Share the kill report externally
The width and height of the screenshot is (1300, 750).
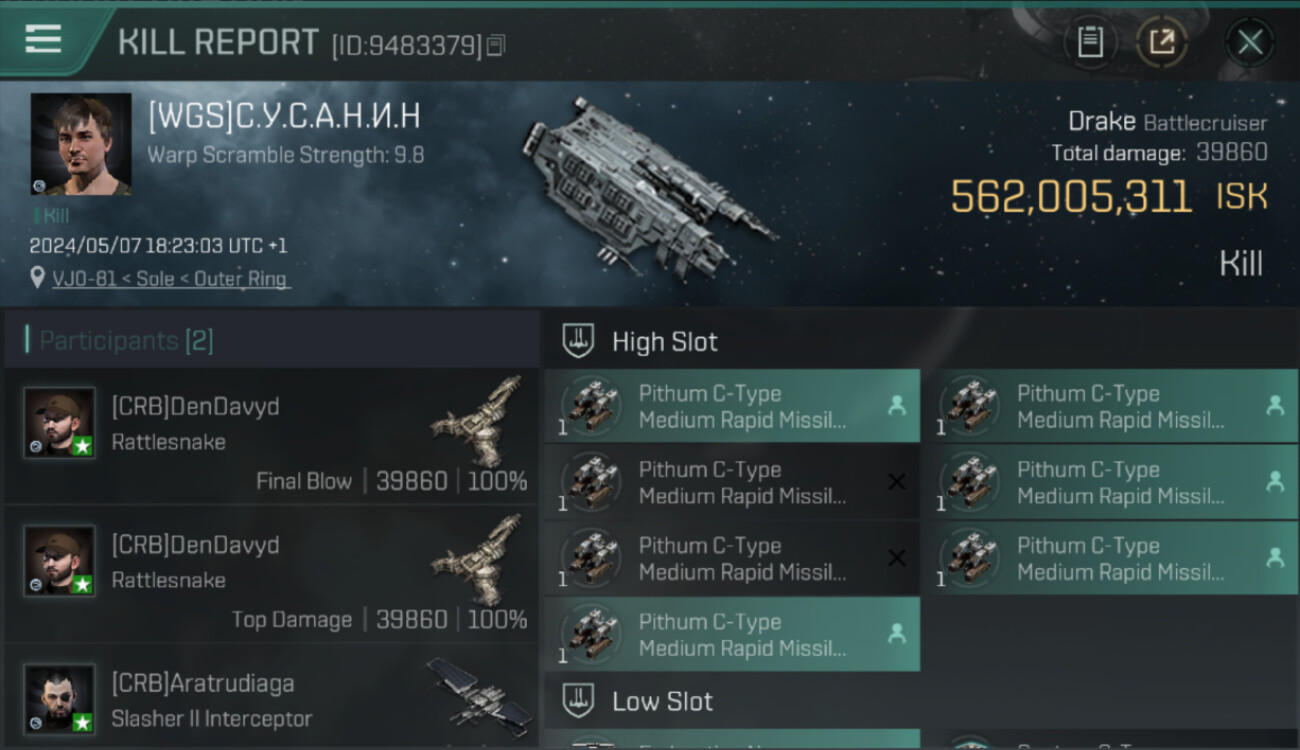pos(1161,42)
